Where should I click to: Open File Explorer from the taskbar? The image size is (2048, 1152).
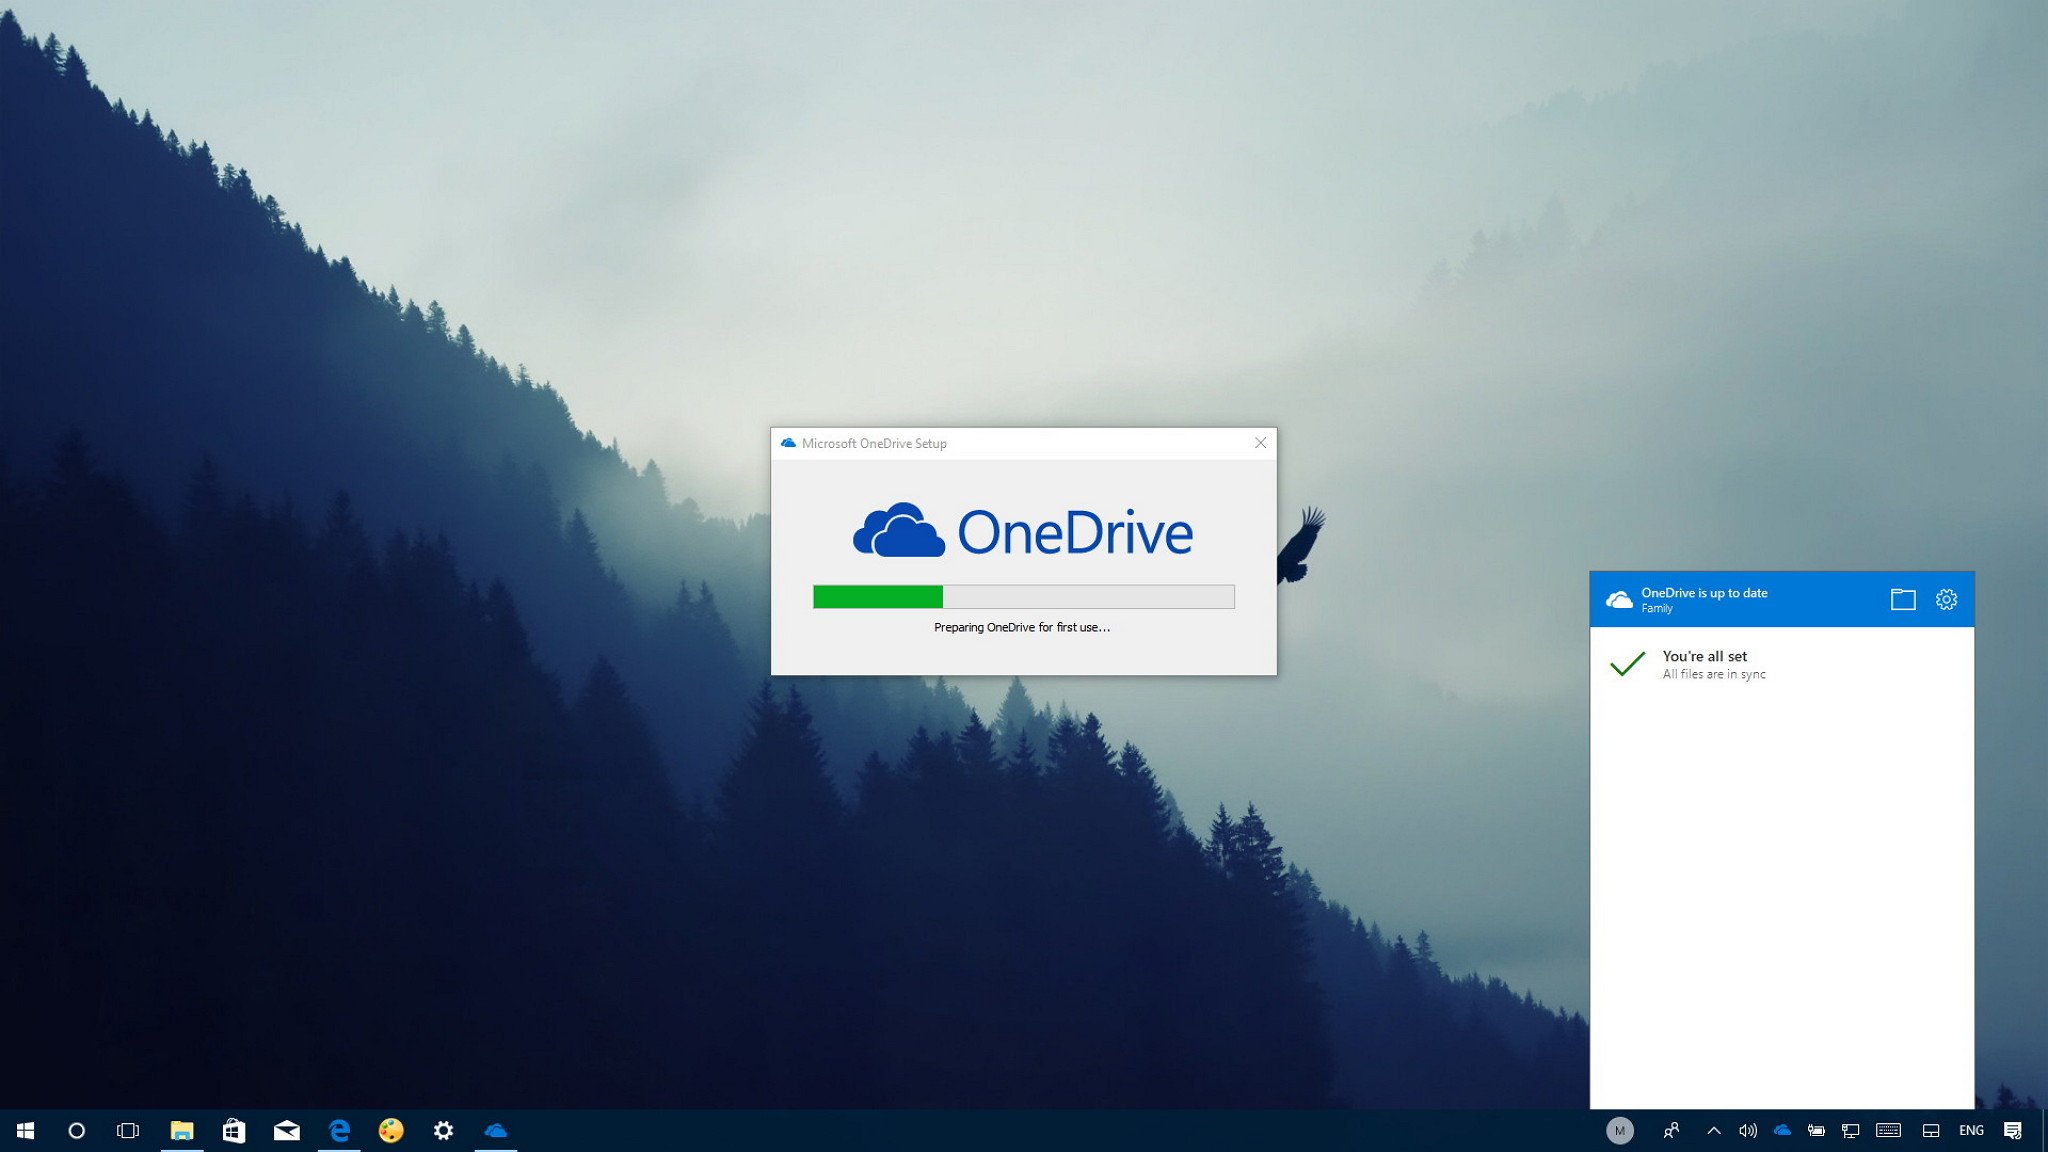point(182,1130)
